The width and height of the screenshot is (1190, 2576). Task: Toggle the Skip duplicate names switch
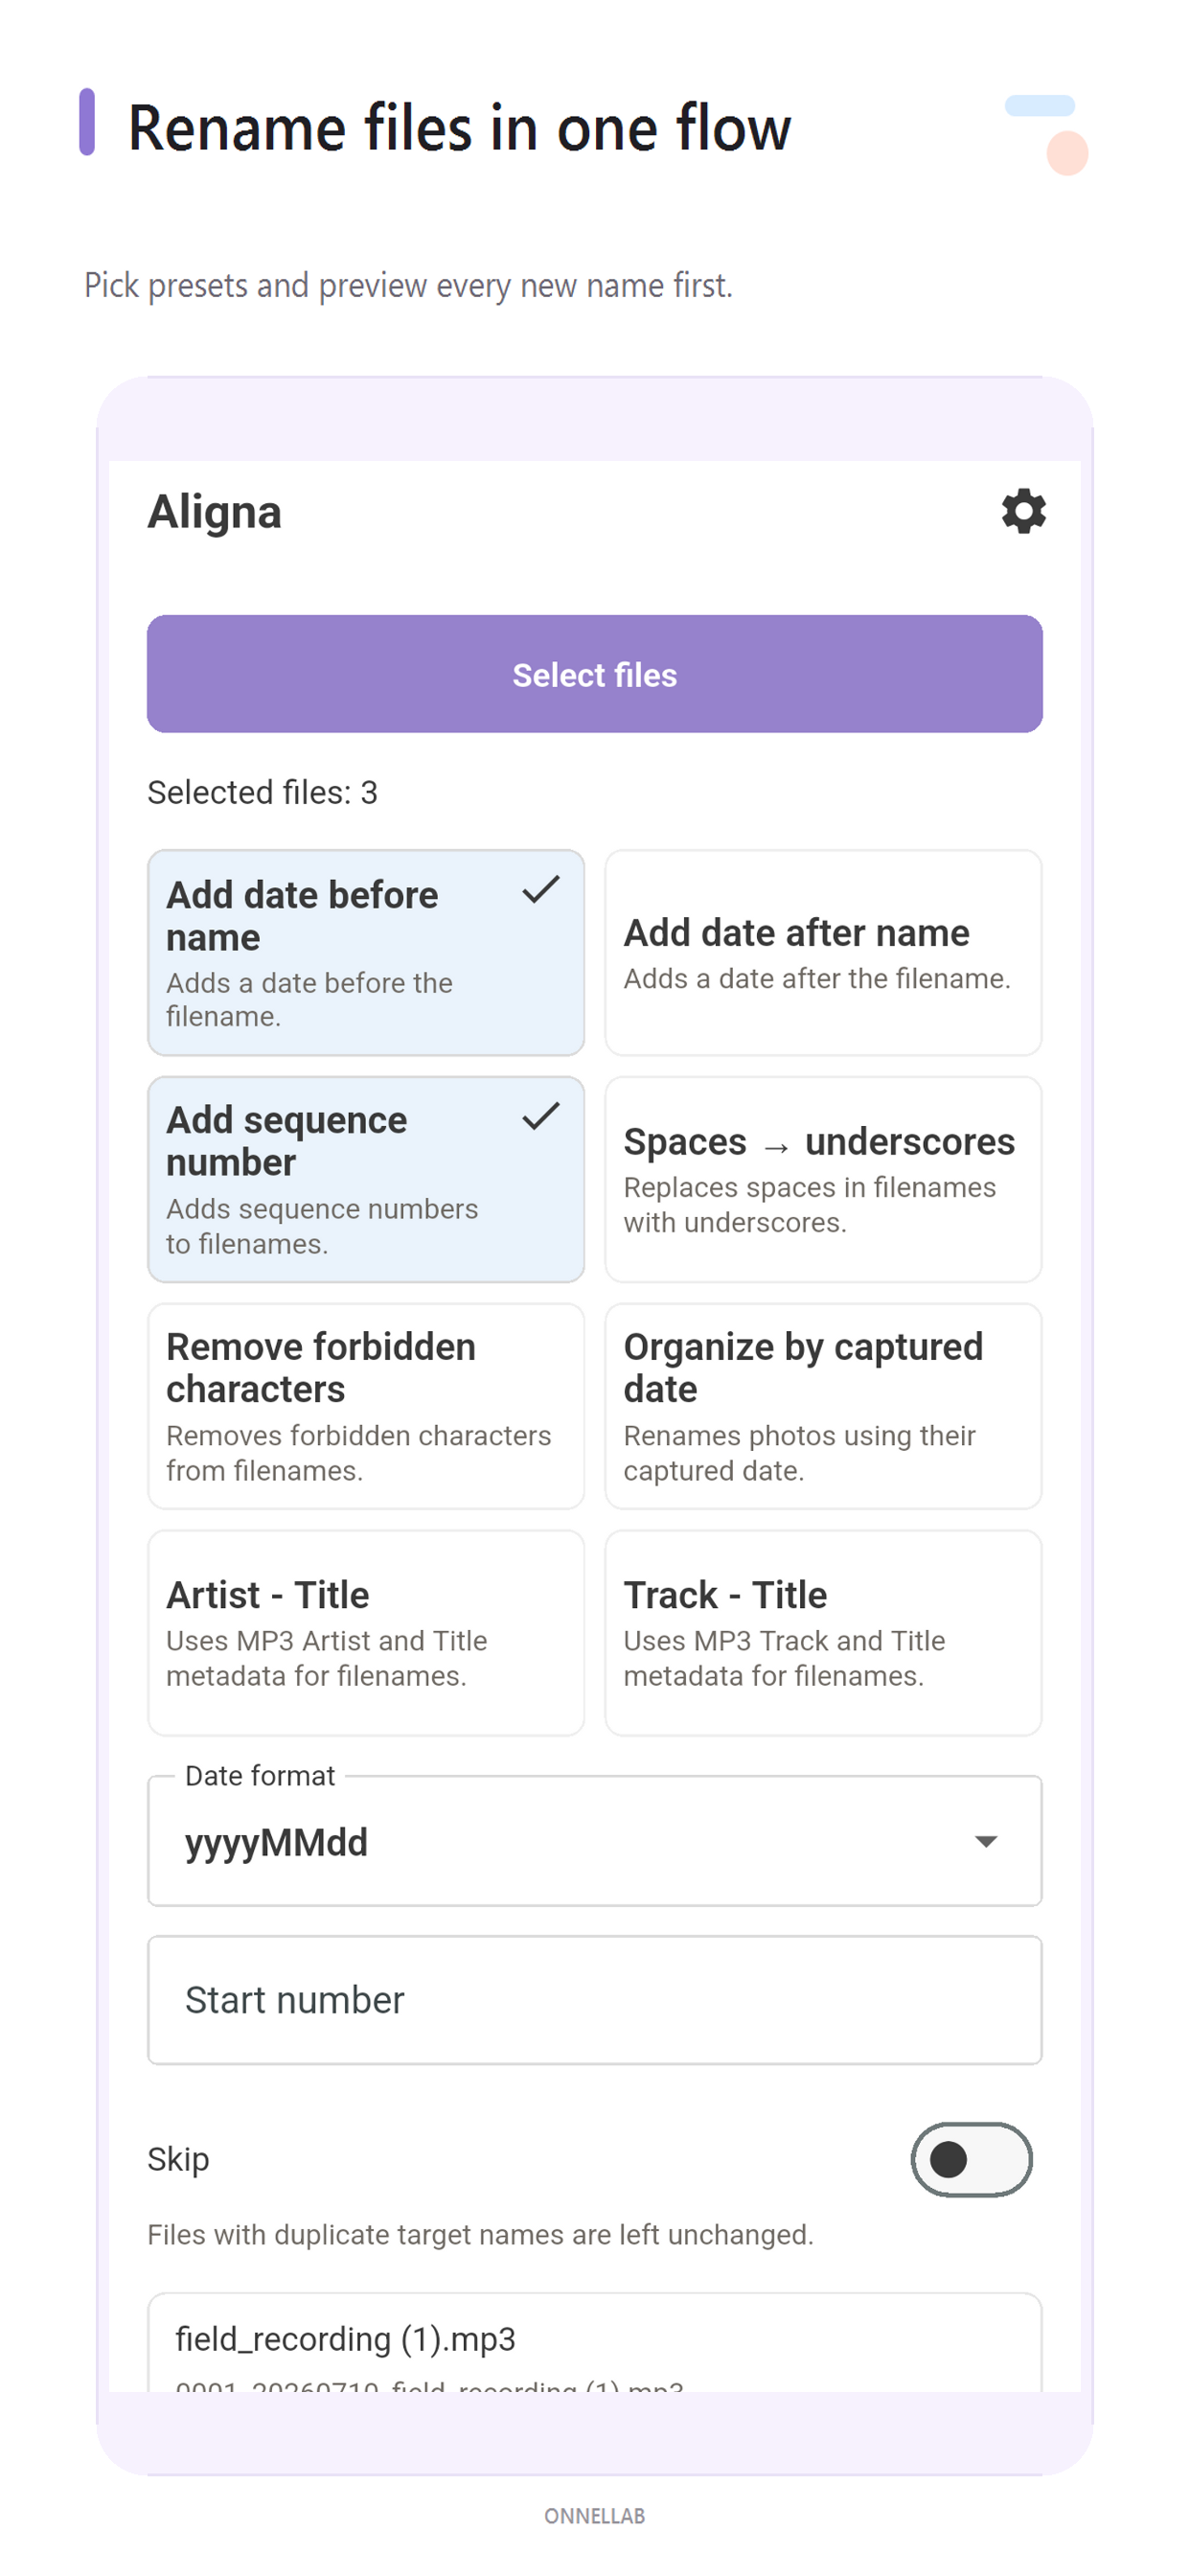(970, 2159)
